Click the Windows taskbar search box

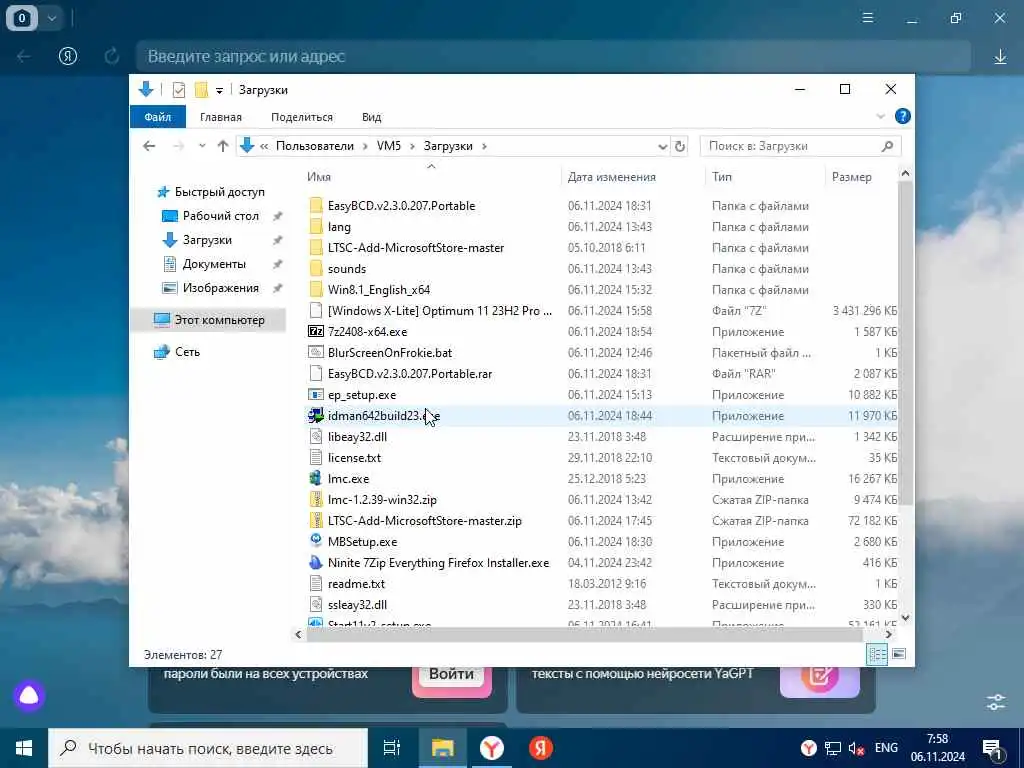coord(209,748)
